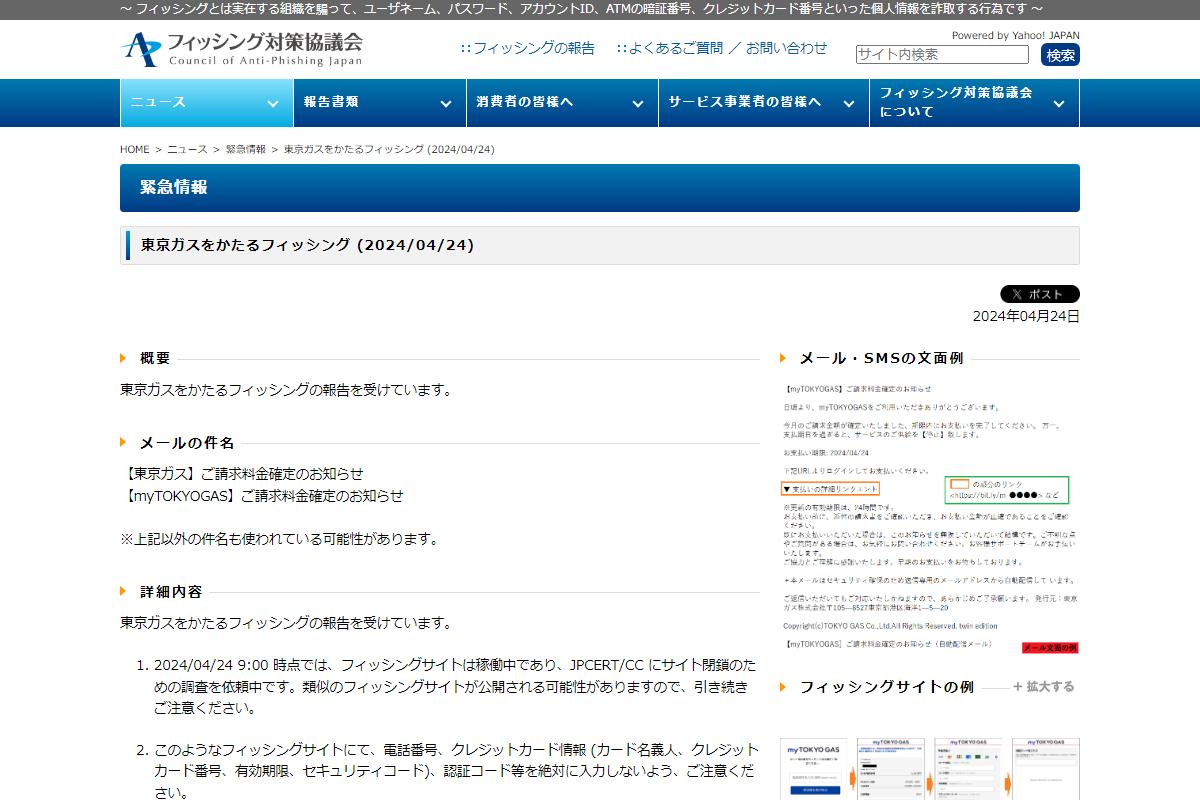The width and height of the screenshot is (1200, 800).
Task: Click the 拡大する enlarge link
Action: (1044, 687)
